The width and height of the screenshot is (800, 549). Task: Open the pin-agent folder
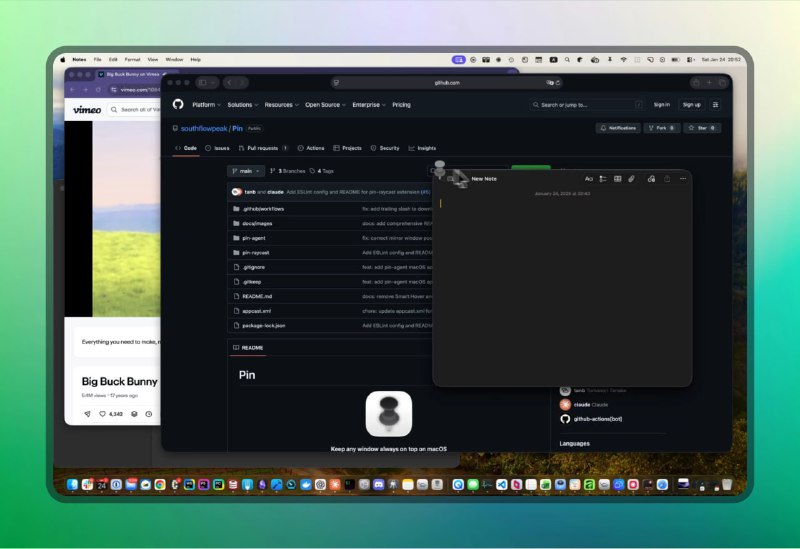point(256,238)
